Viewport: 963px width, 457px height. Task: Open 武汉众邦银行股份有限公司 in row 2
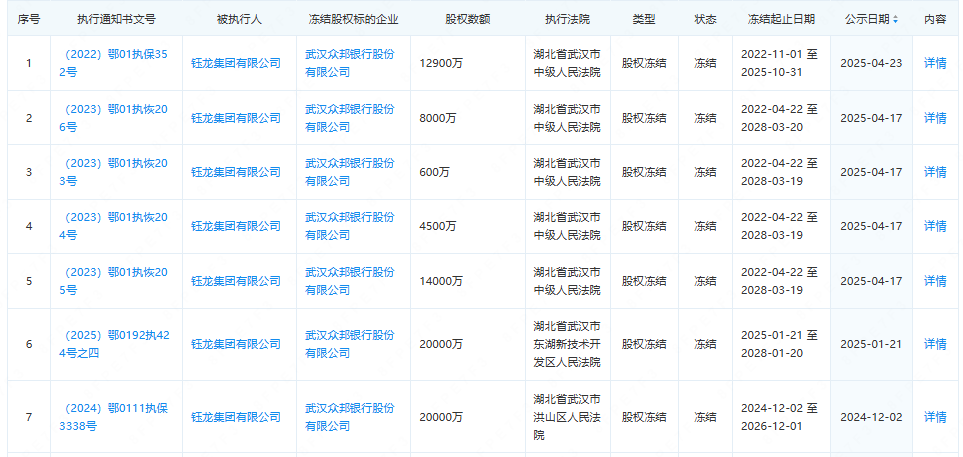pyautogui.click(x=350, y=118)
